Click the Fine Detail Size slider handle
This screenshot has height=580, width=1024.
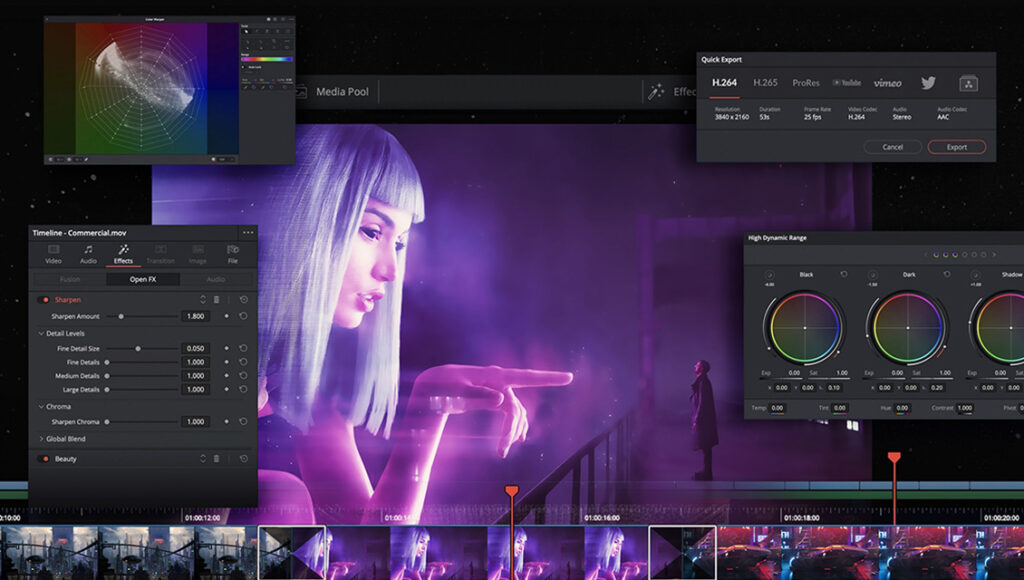point(138,349)
